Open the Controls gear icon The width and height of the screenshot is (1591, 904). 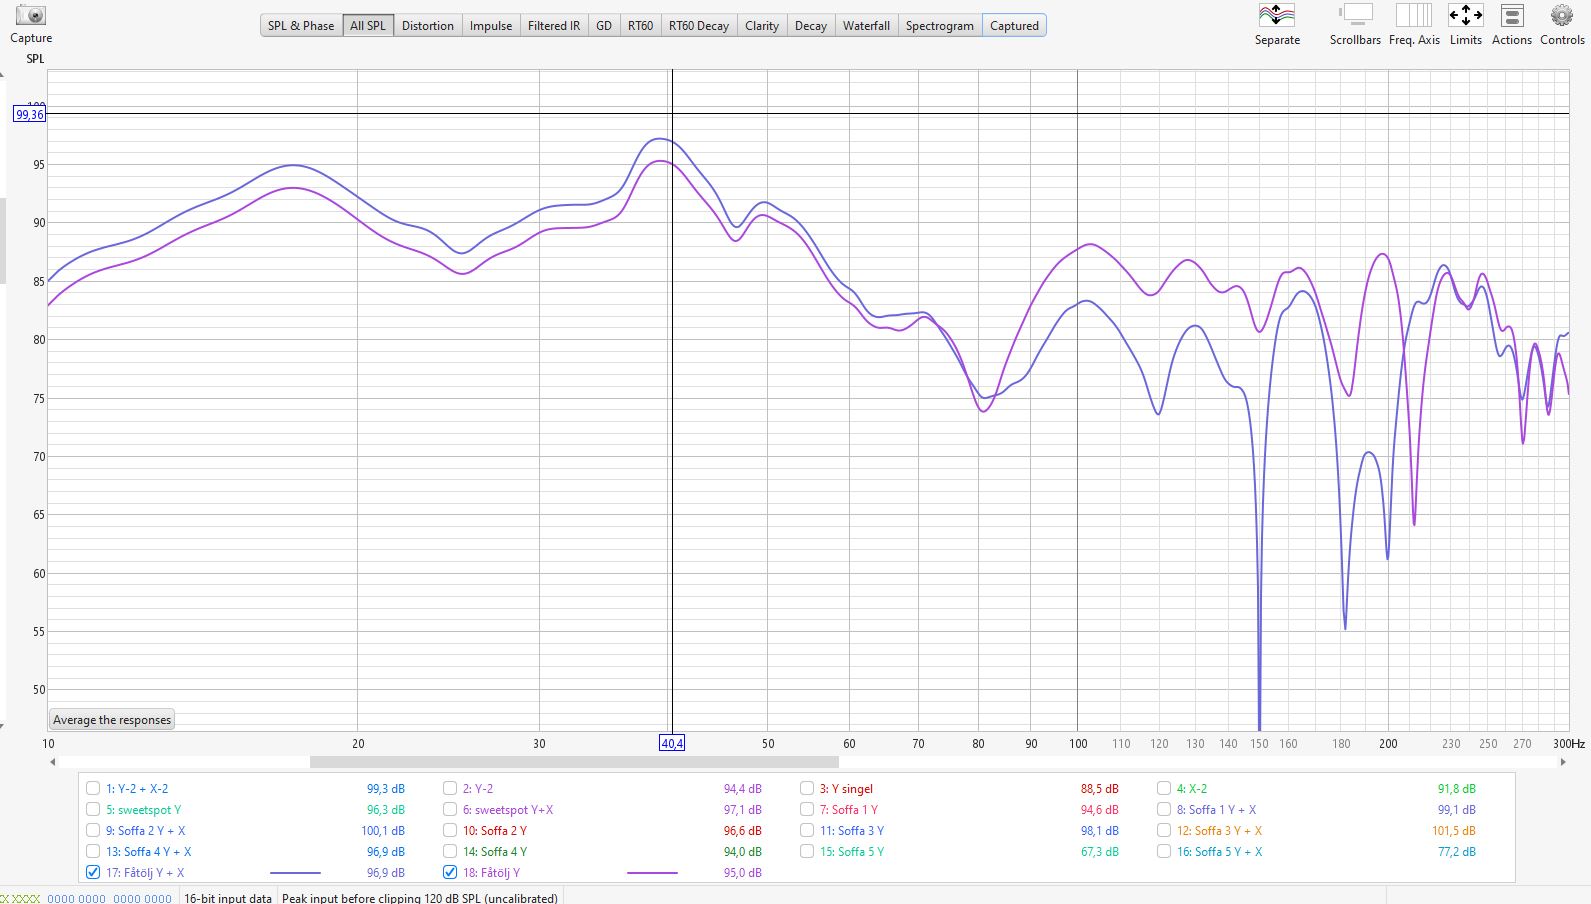tap(1562, 16)
